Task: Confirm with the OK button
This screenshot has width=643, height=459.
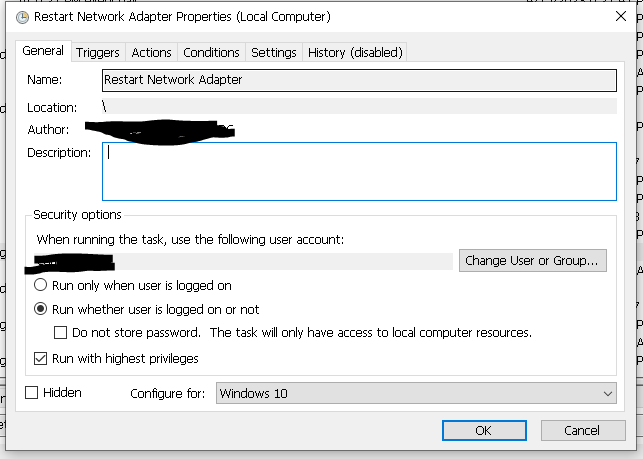Action: tap(484, 430)
